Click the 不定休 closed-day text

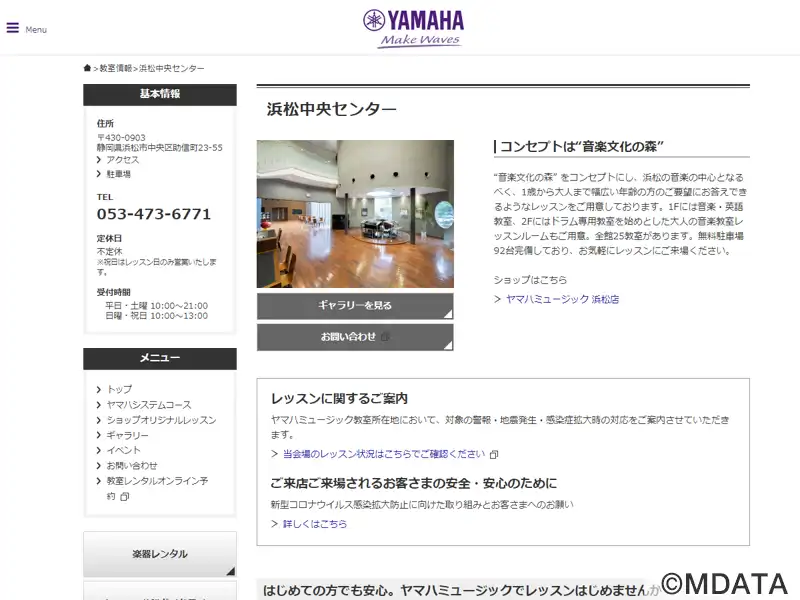pos(110,251)
